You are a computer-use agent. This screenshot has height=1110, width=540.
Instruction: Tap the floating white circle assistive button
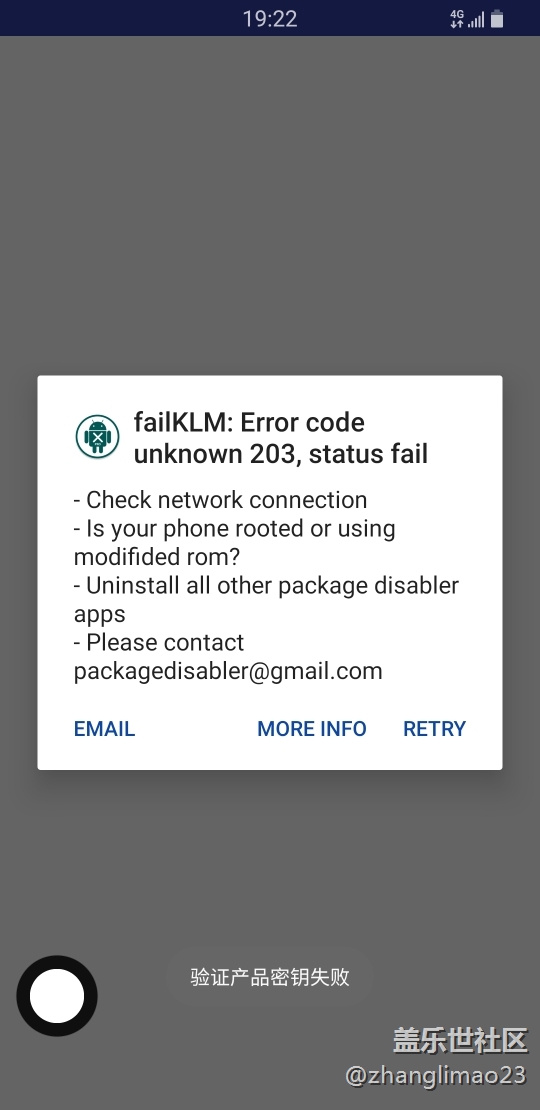point(57,995)
